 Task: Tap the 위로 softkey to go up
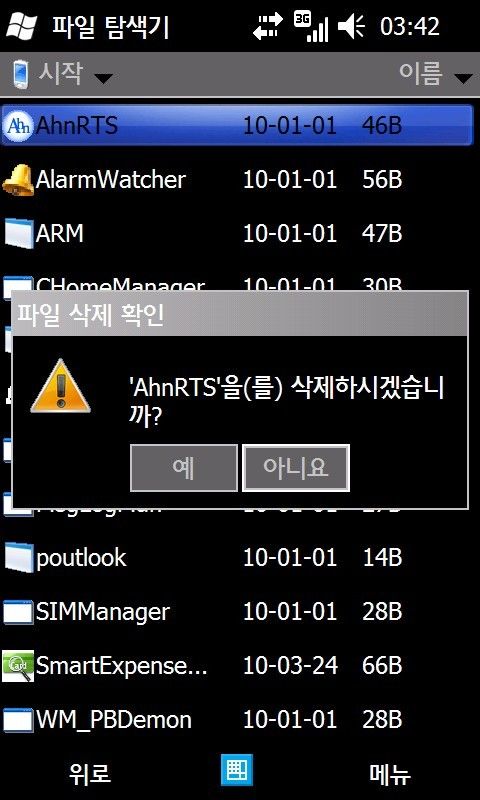[x=90, y=774]
